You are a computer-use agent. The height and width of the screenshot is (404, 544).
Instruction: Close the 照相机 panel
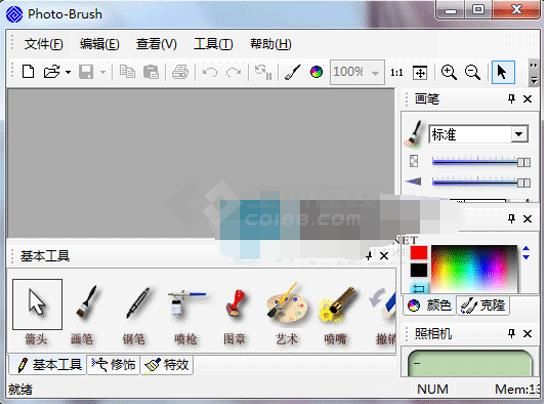tap(527, 334)
